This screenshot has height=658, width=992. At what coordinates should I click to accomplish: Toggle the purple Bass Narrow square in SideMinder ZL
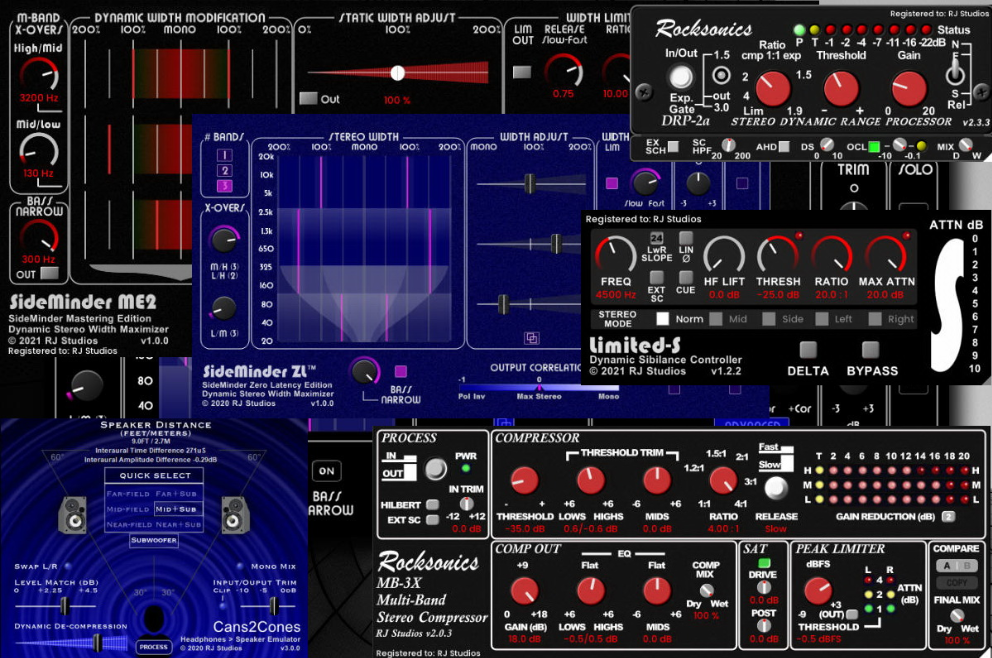[400, 371]
